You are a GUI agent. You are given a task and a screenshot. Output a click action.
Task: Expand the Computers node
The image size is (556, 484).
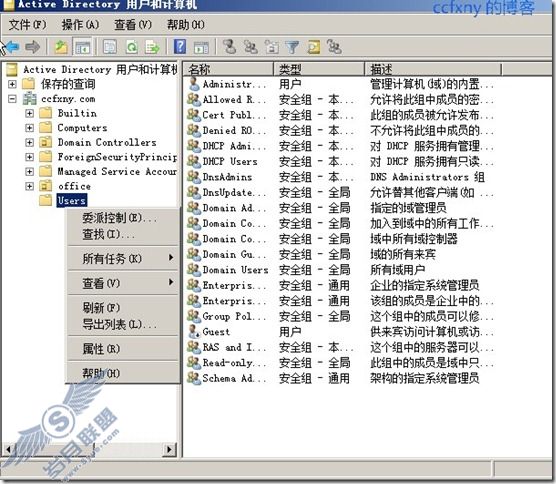30,128
